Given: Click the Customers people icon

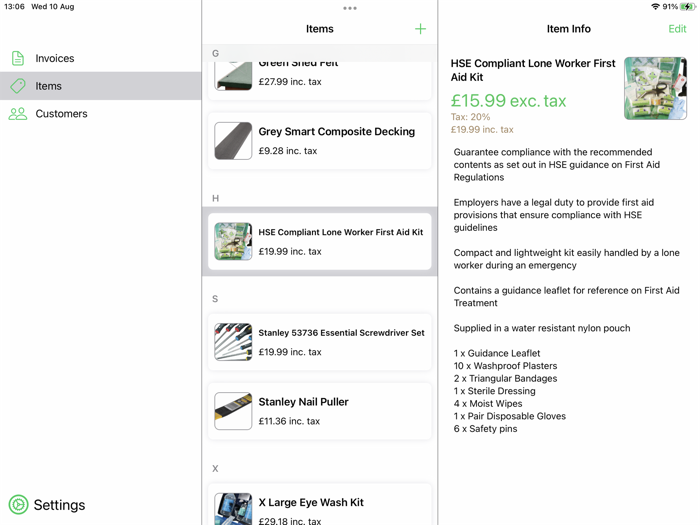Looking at the screenshot, I should 18,114.
